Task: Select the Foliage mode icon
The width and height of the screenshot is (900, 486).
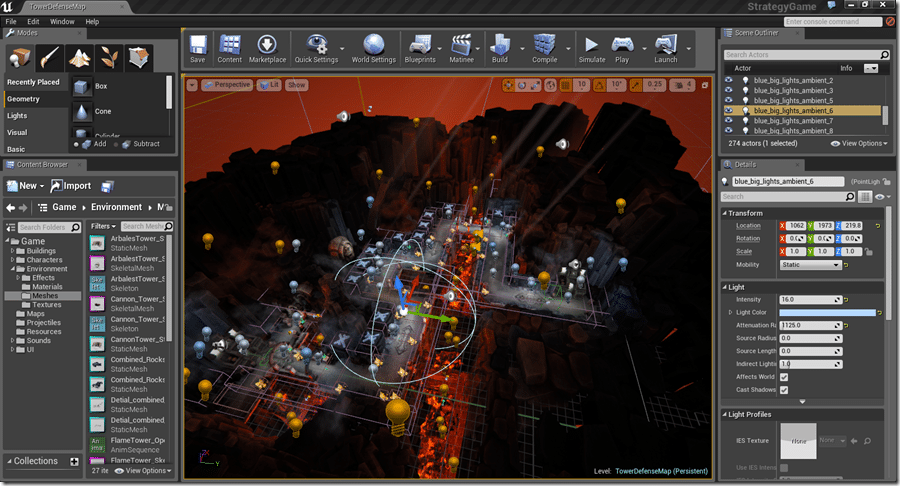Action: (109, 57)
